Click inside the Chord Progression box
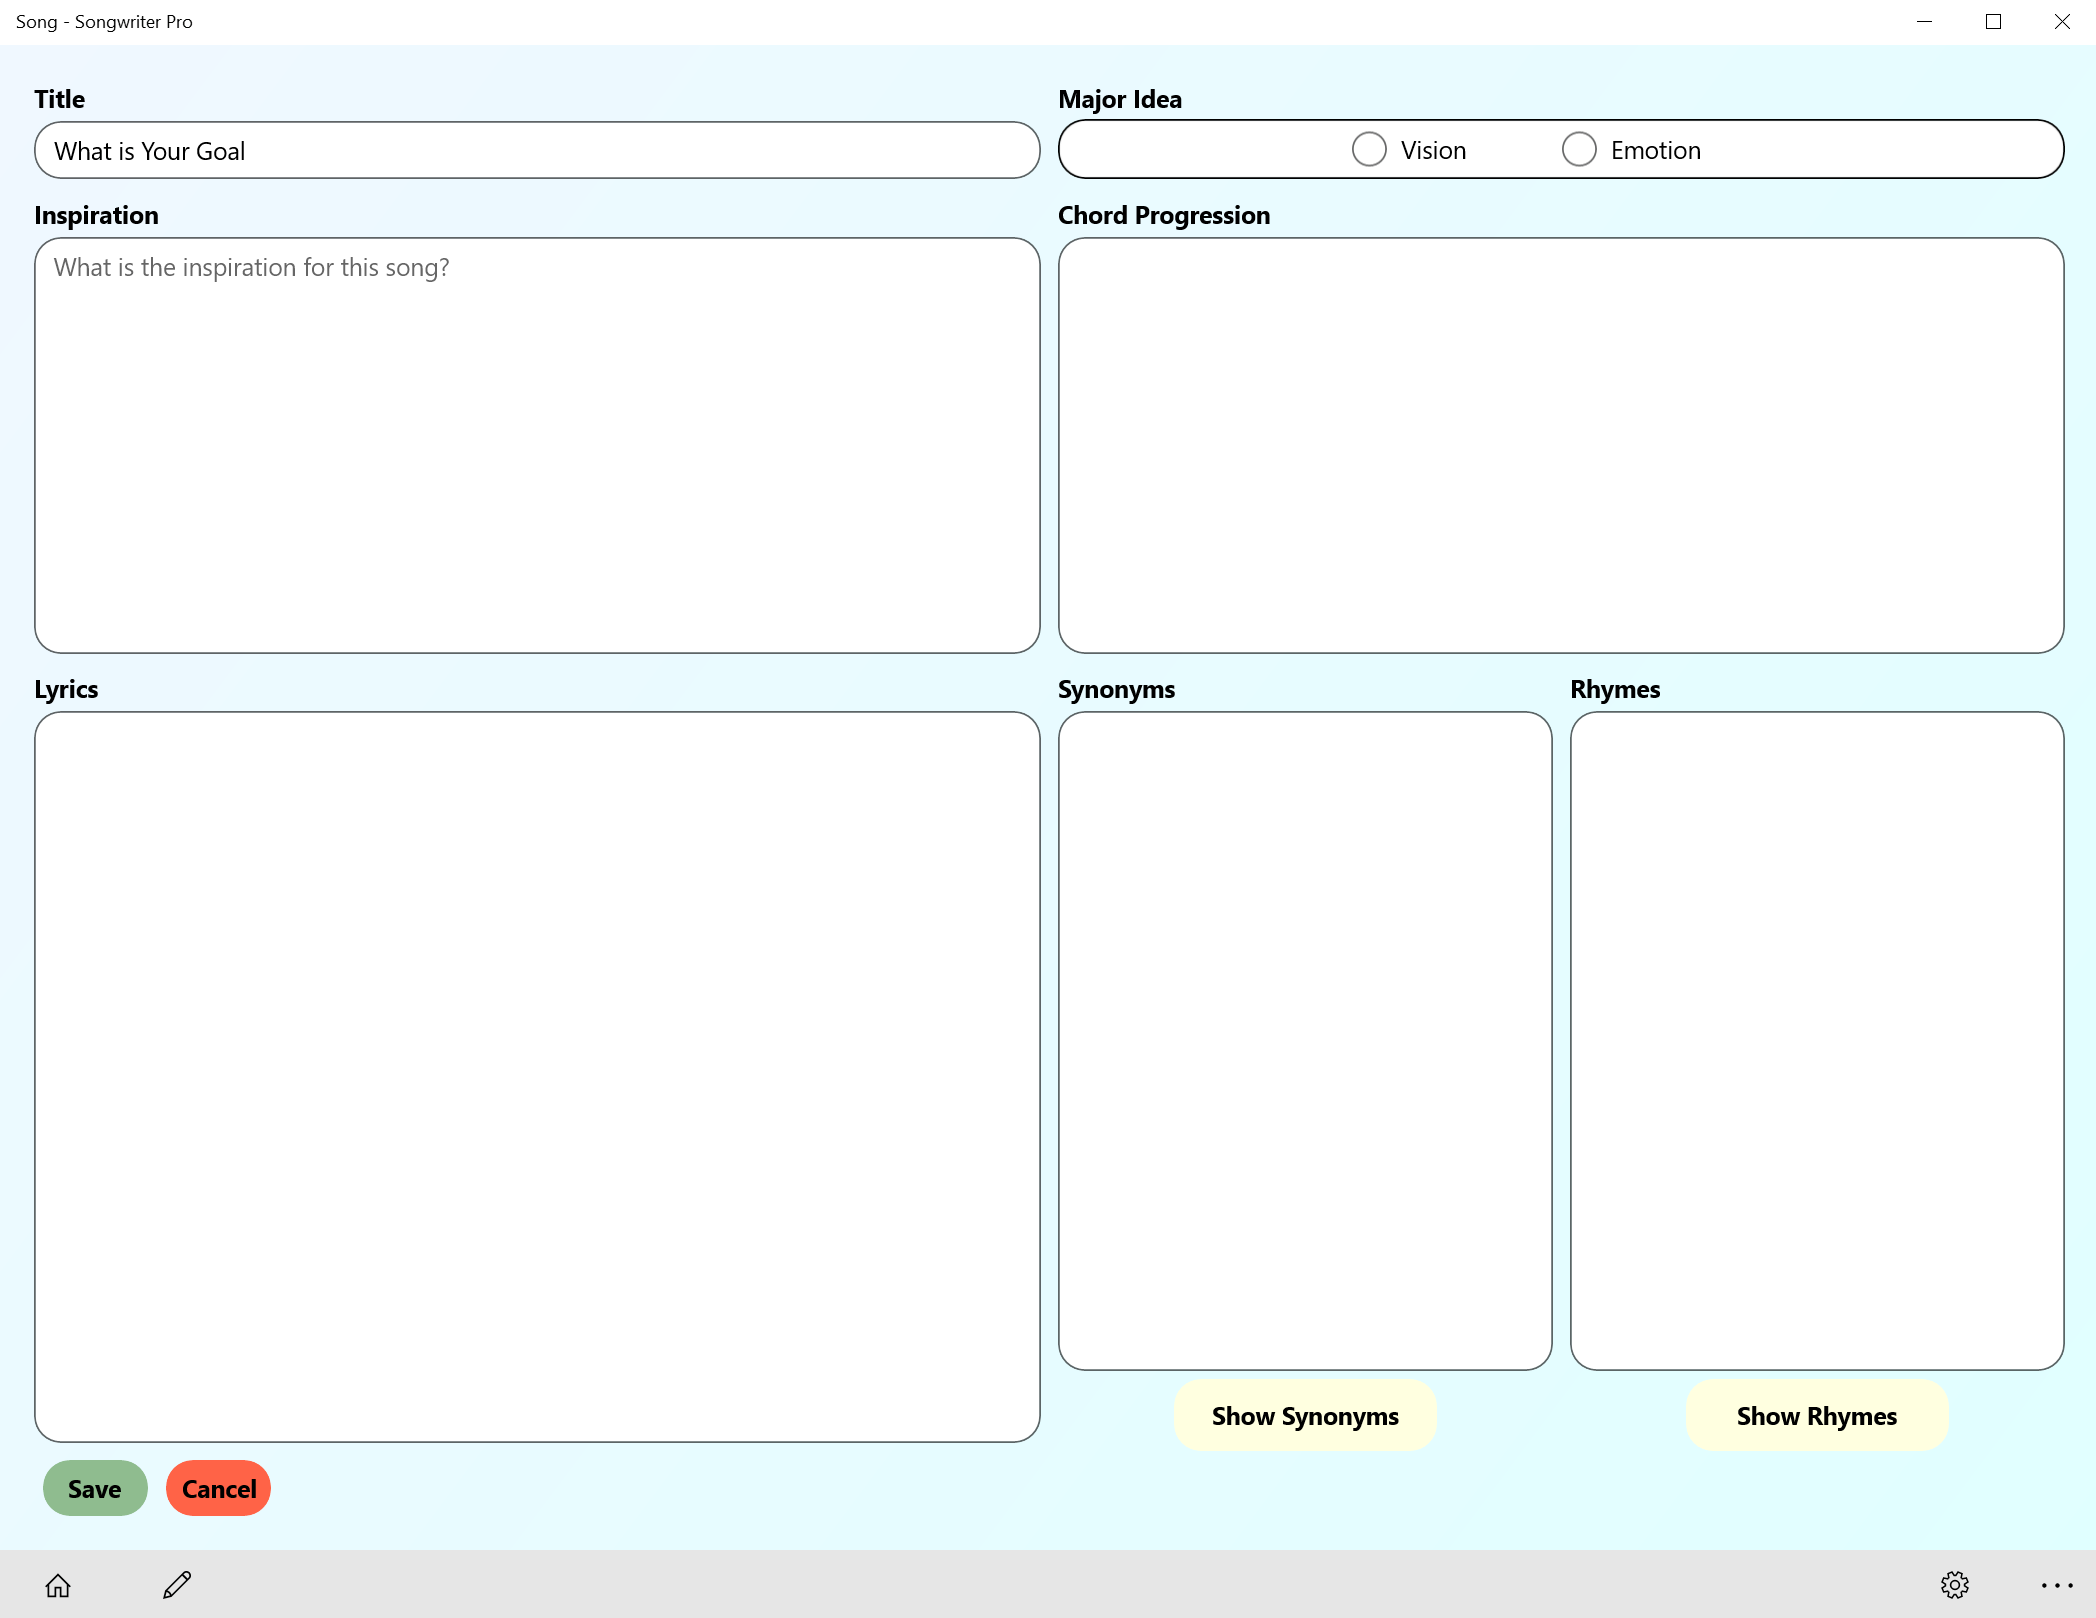 coord(1560,446)
